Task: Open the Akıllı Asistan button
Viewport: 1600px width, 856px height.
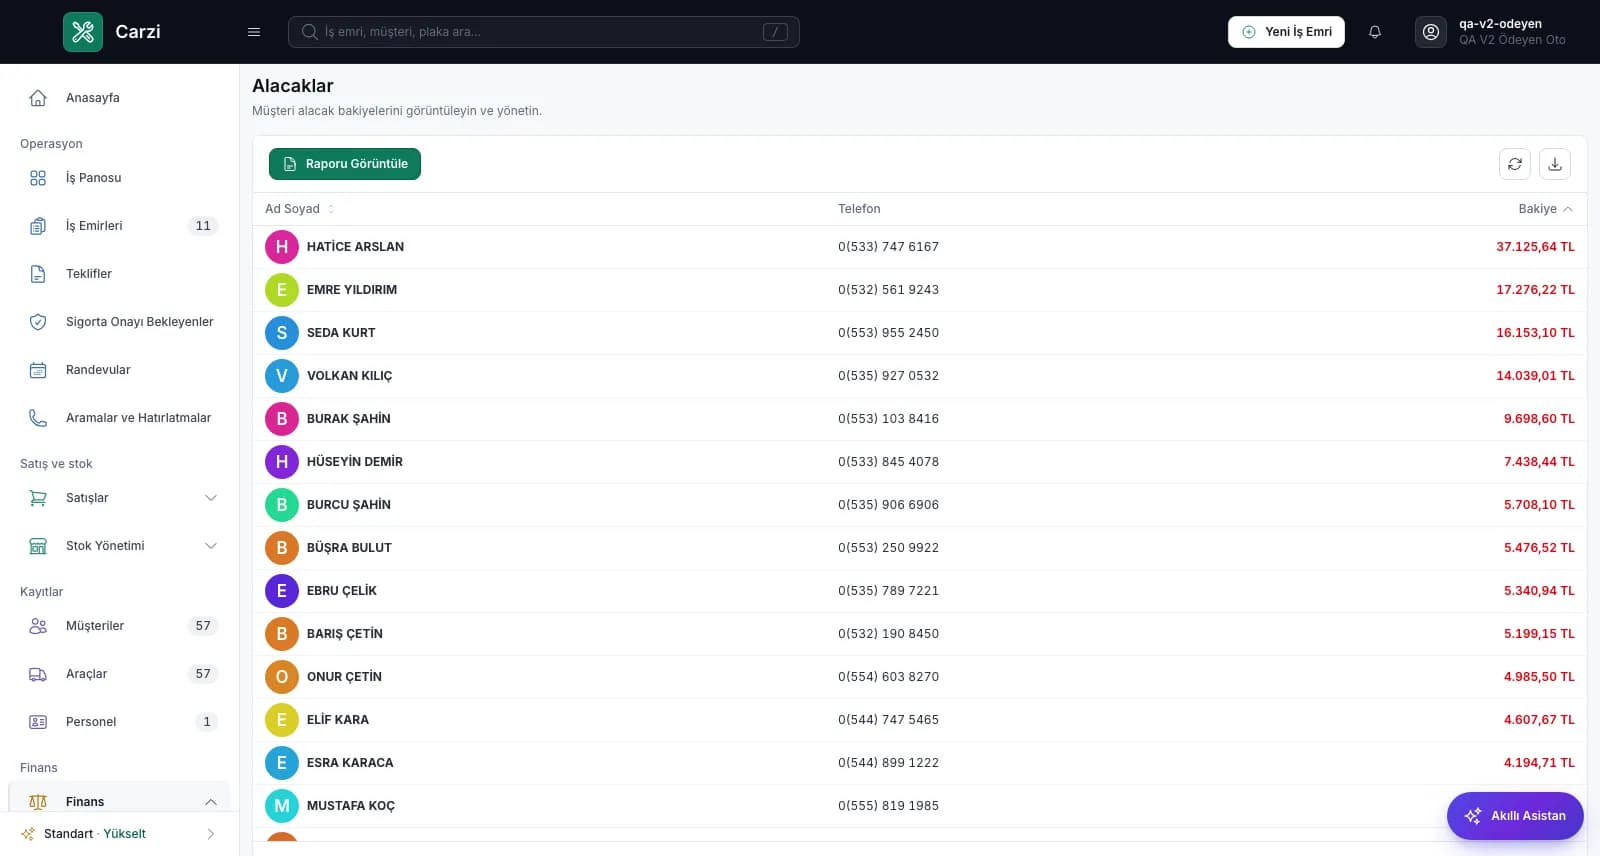Action: [x=1515, y=816]
